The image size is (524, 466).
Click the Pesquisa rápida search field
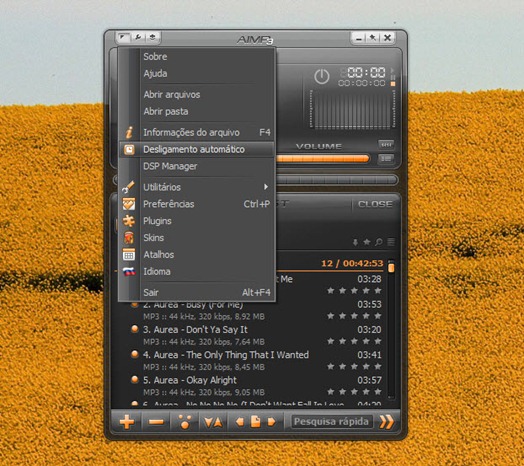pyautogui.click(x=332, y=422)
